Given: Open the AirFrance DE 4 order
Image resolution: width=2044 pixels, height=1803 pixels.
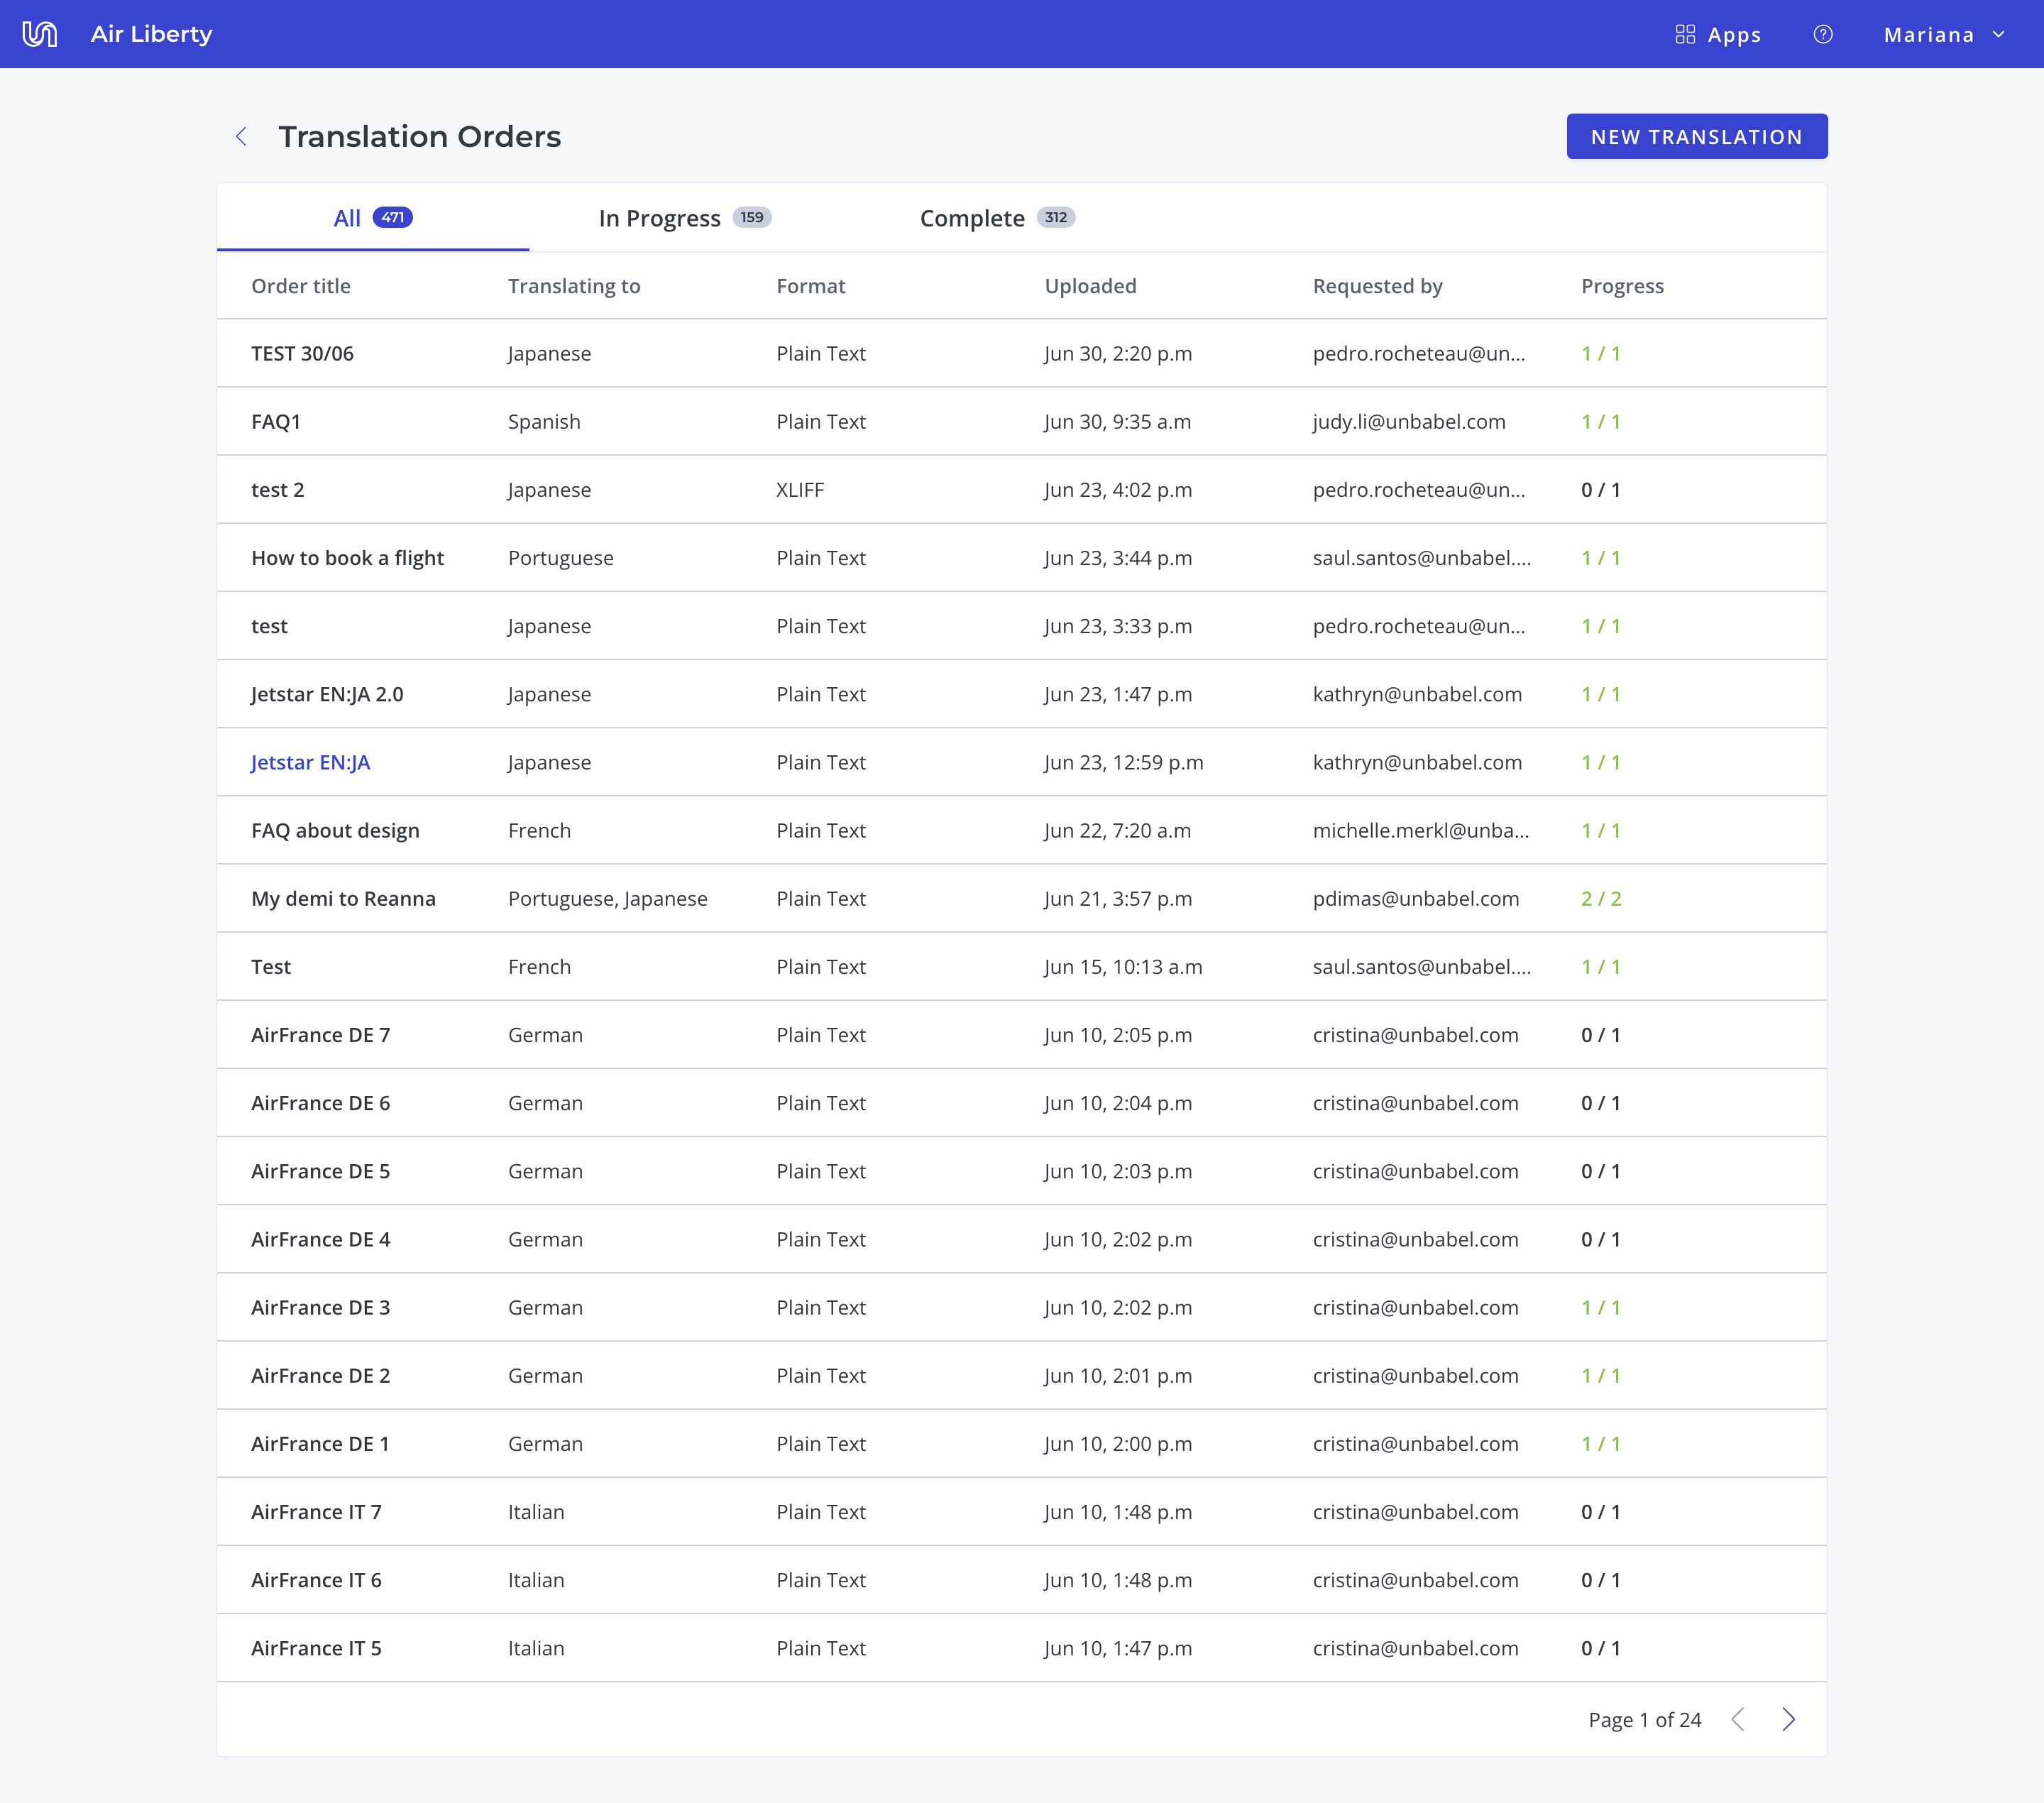Looking at the screenshot, I should pos(320,1238).
